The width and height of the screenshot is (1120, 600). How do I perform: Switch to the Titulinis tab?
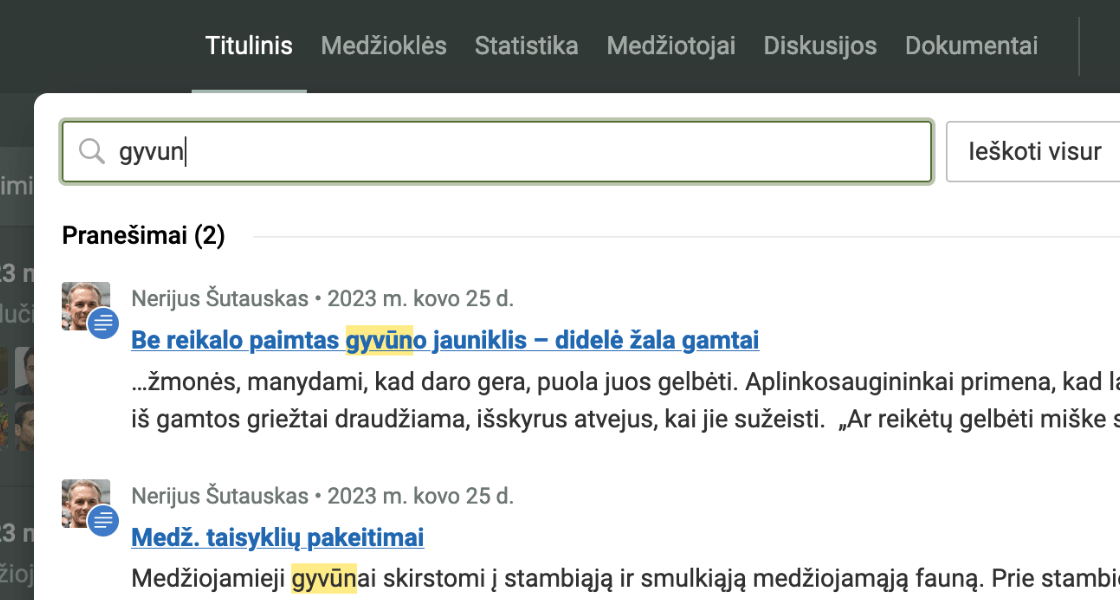tap(249, 46)
